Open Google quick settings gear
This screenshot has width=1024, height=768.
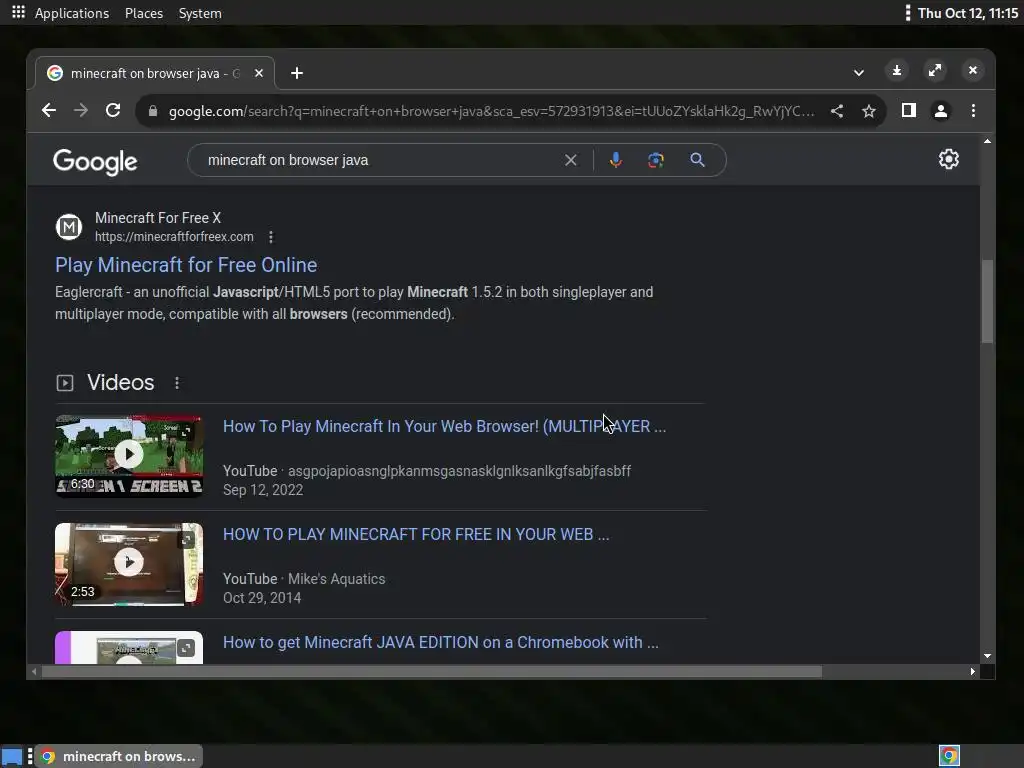pos(948,159)
